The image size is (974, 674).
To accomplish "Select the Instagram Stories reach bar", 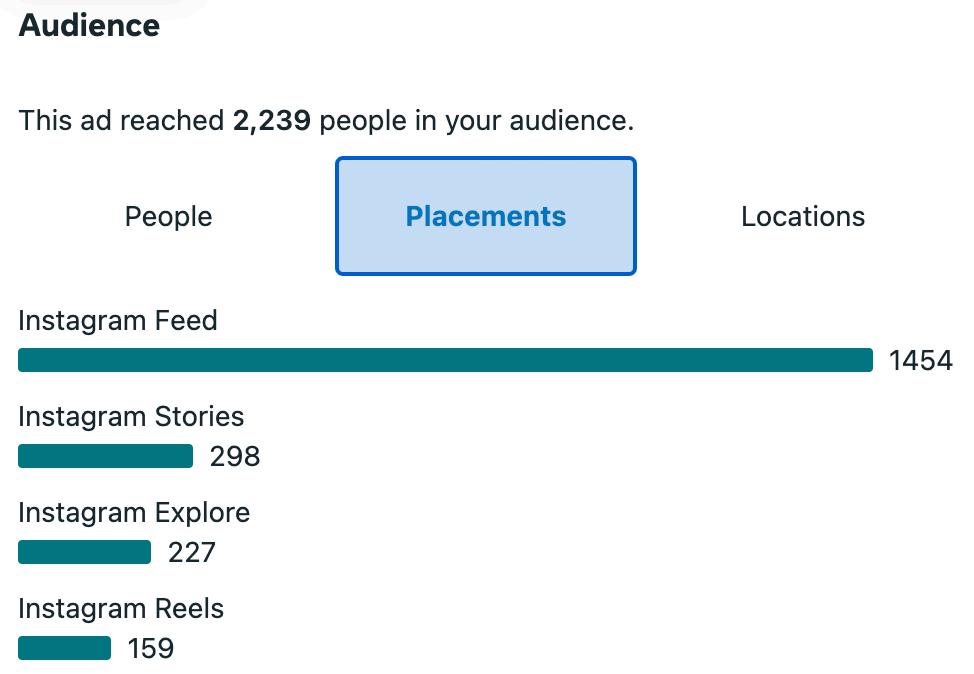I will click(105, 456).
